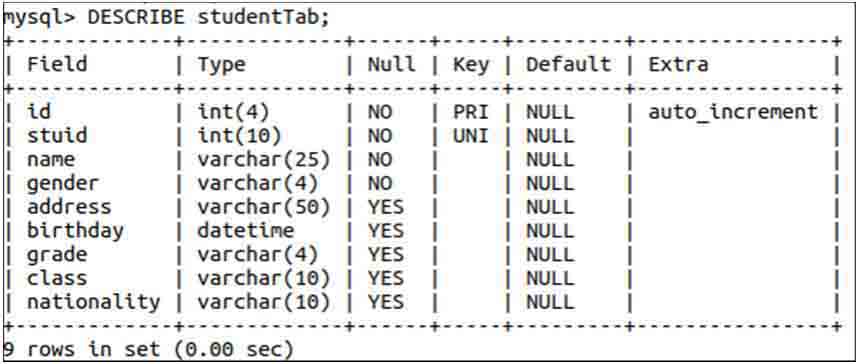Click the varchar(50) type entry
856x364 pixels.
pos(264,207)
